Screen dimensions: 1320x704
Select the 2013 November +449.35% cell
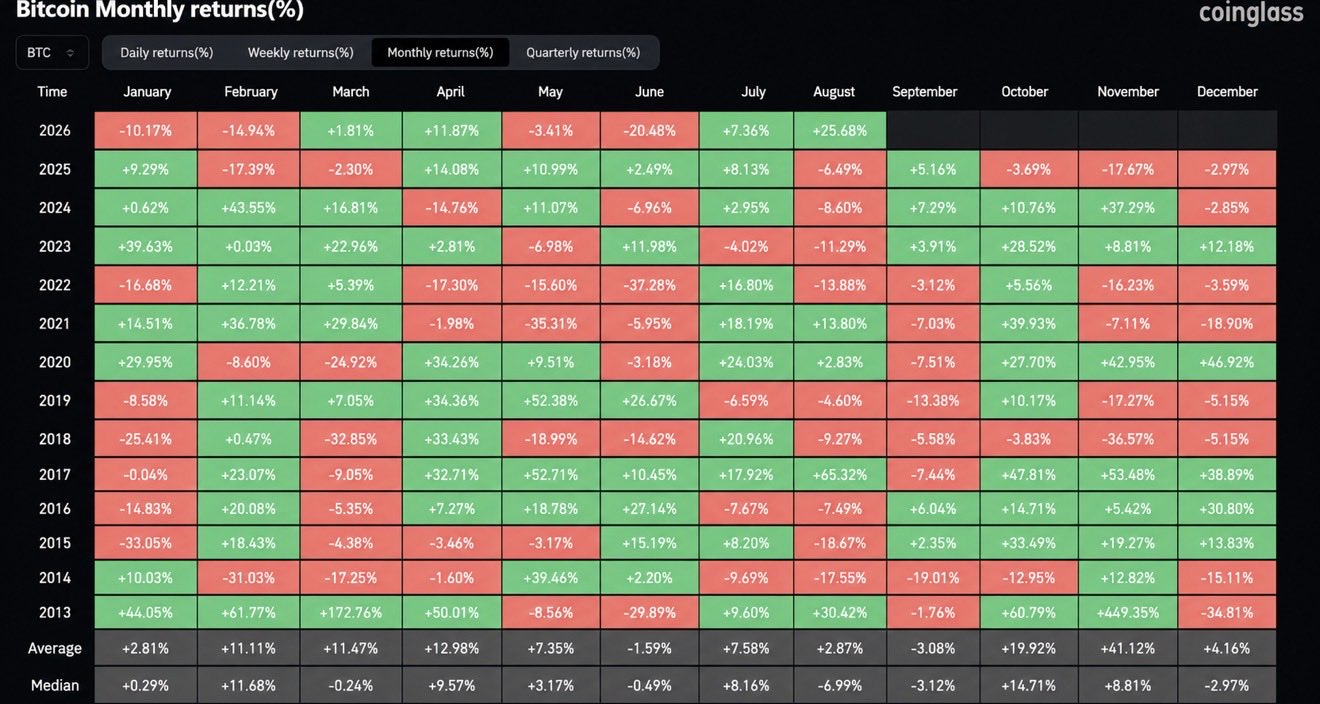[x=1128, y=612]
